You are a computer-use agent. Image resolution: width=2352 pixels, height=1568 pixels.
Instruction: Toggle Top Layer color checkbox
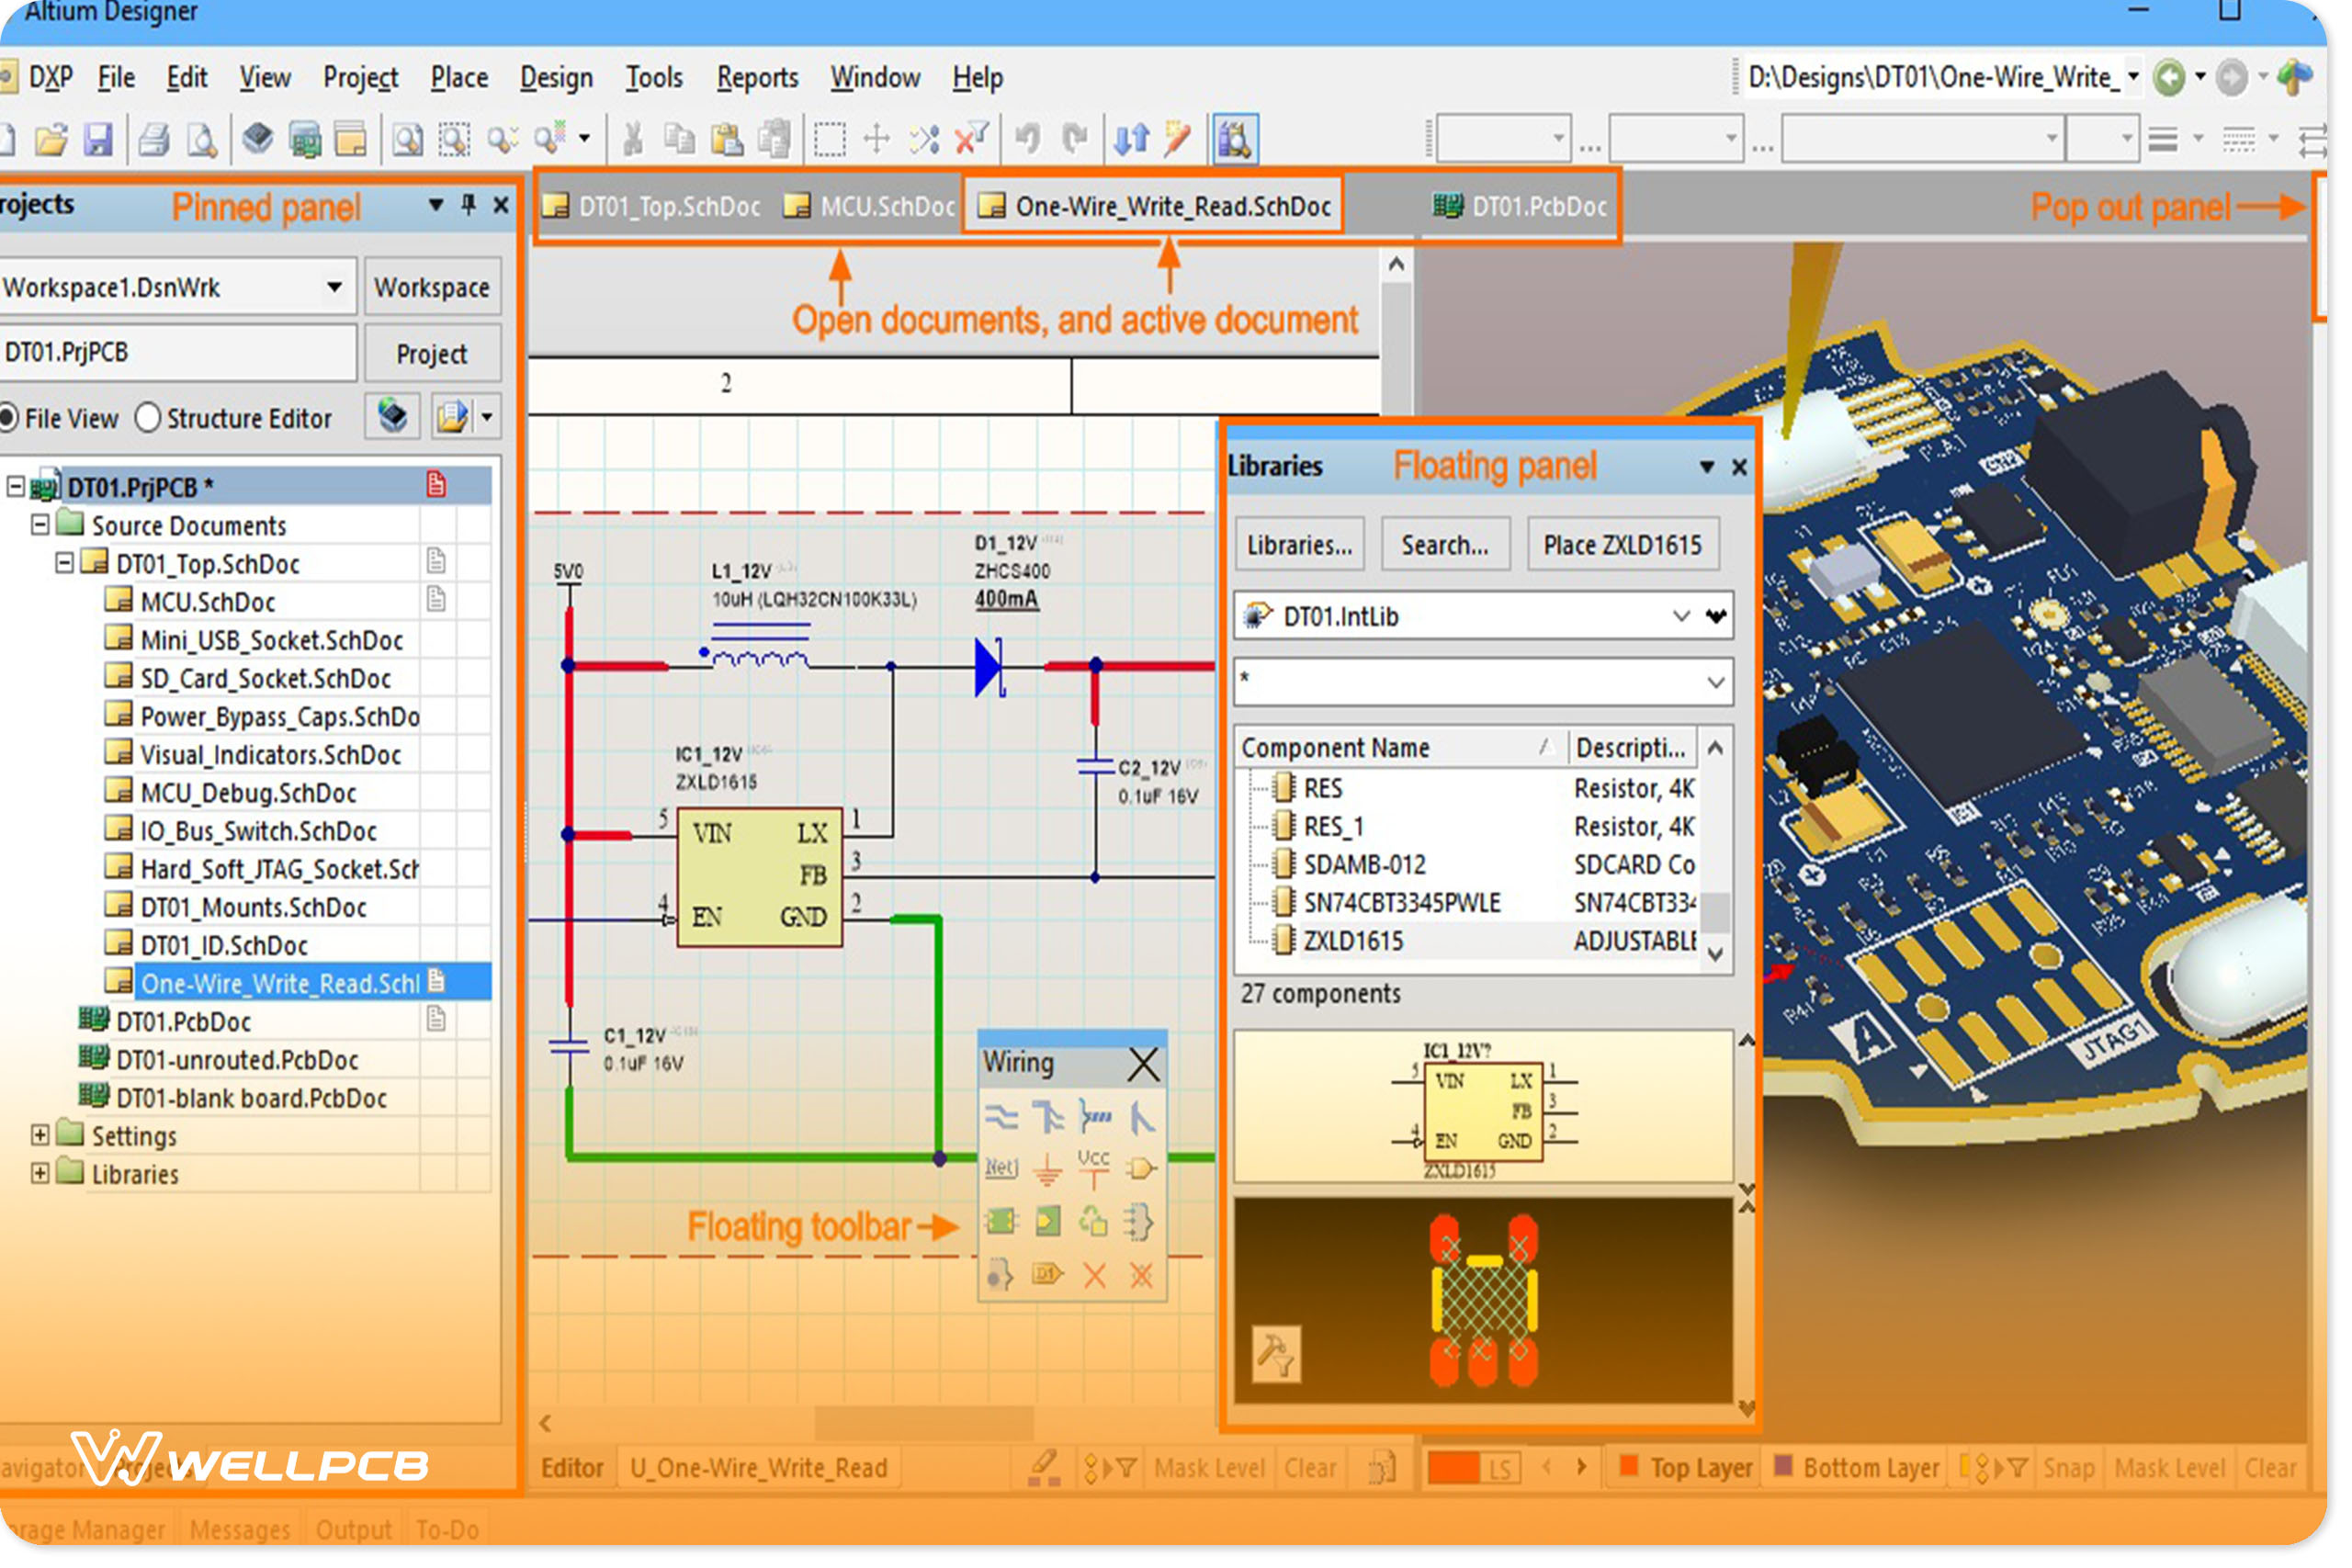pos(1630,1468)
